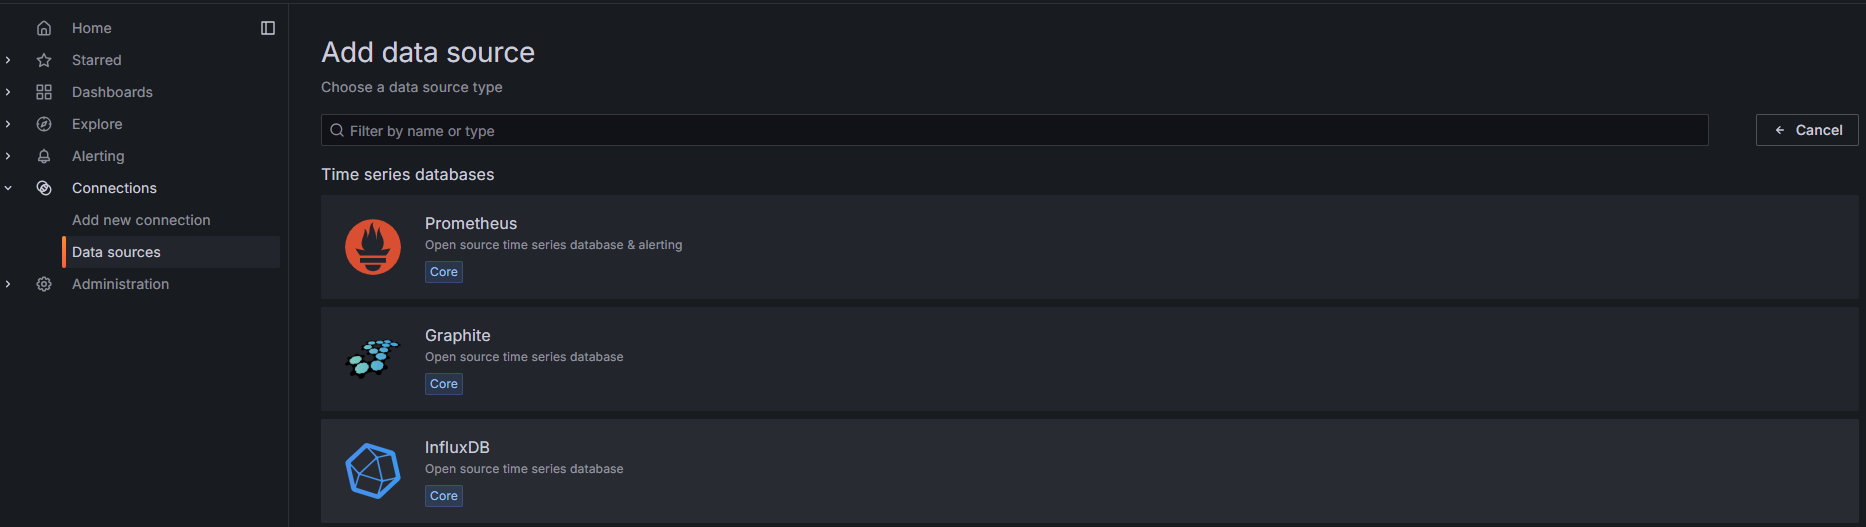1866x527 pixels.
Task: Click the Cancel button
Action: [x=1807, y=130]
